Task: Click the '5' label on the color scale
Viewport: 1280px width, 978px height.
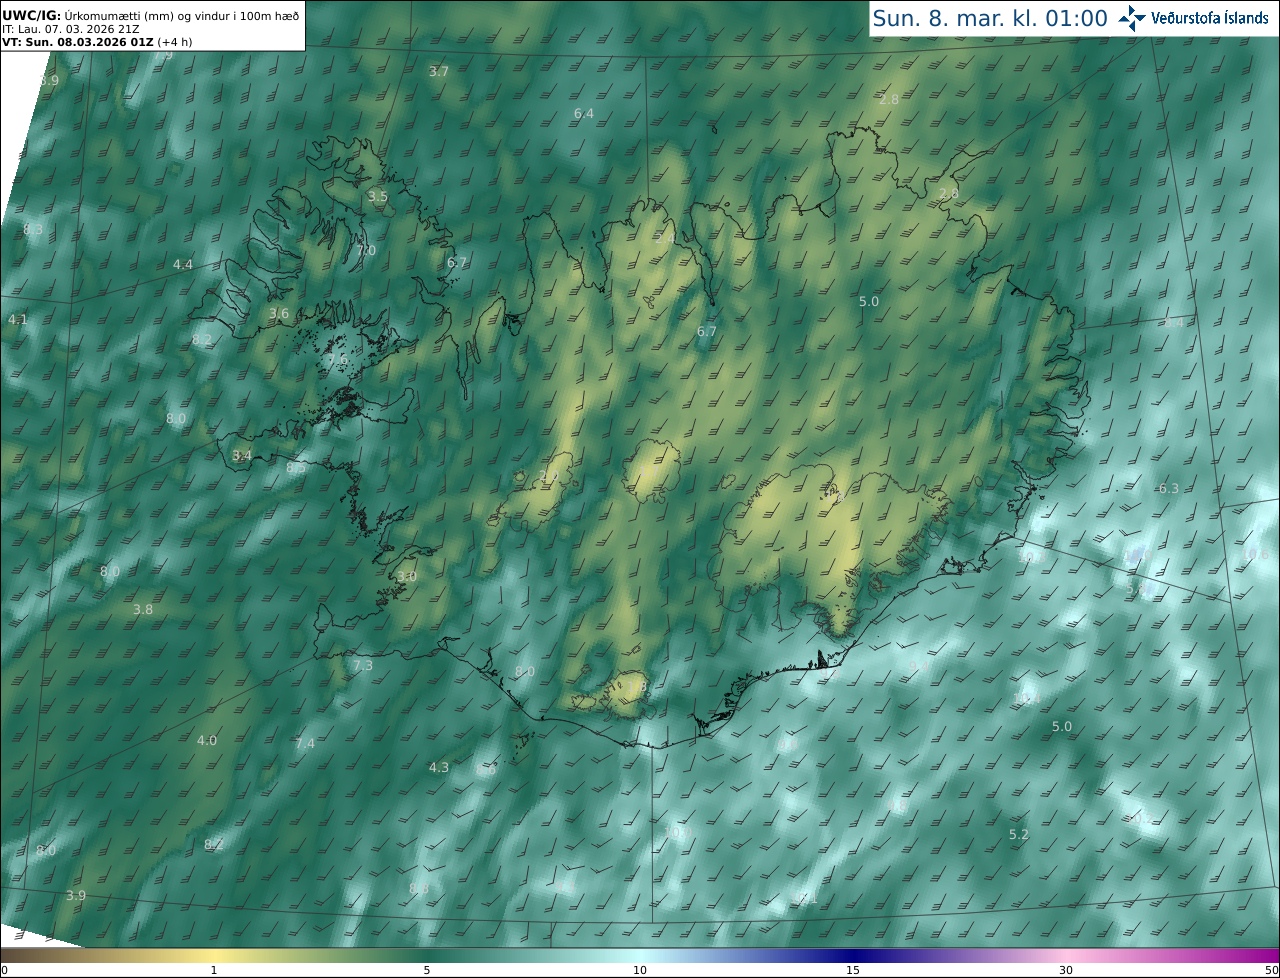Action: (x=427, y=970)
